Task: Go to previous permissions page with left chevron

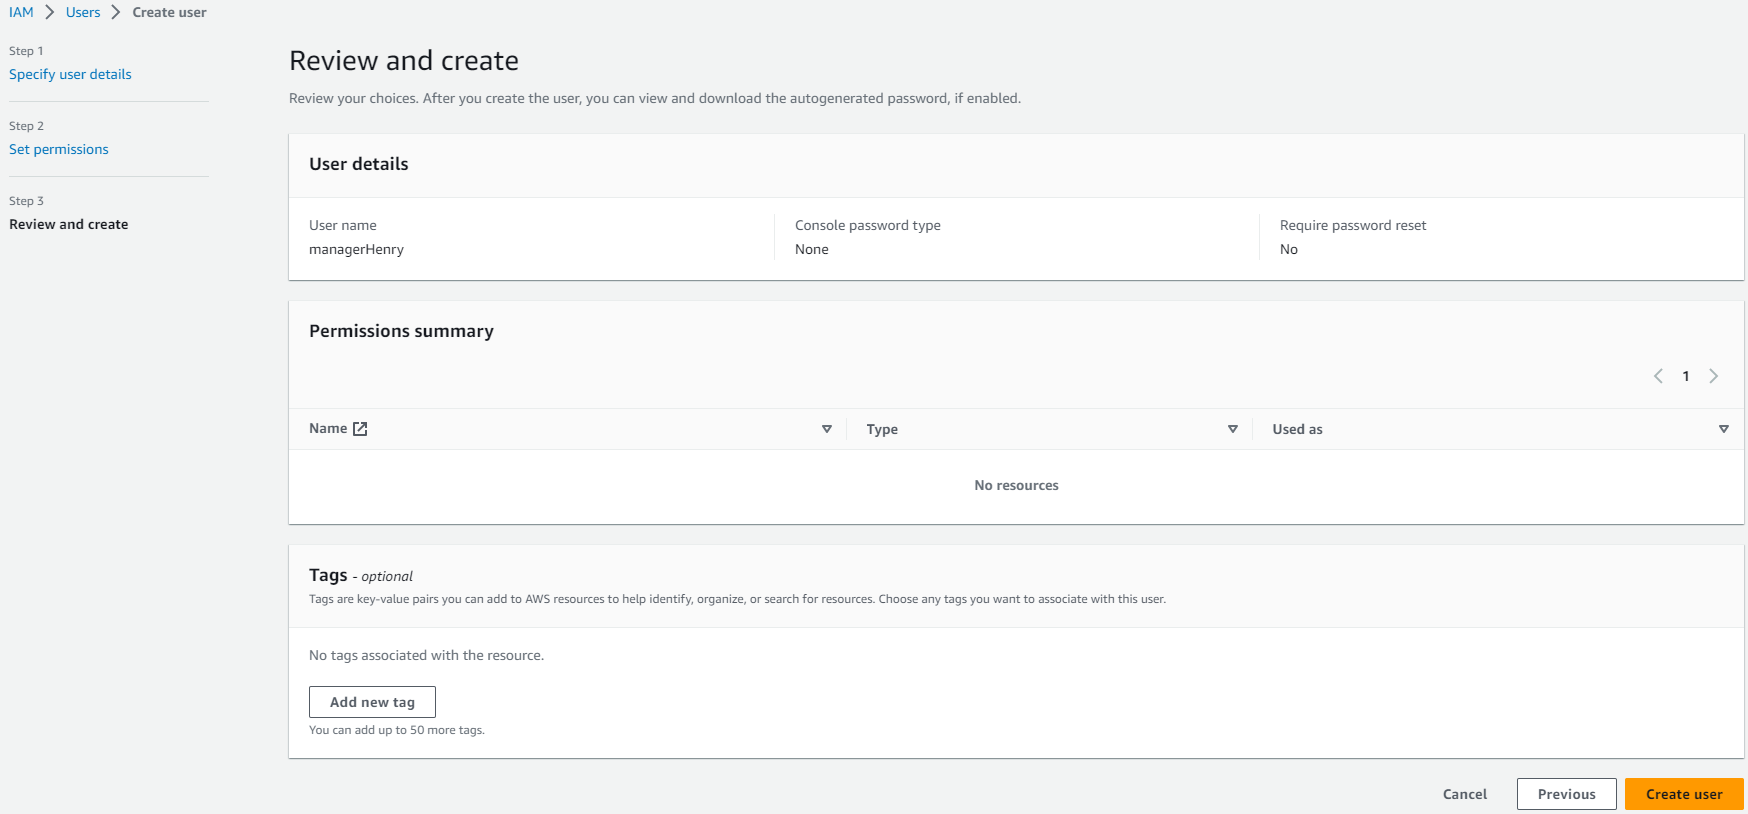Action: pos(1658,376)
